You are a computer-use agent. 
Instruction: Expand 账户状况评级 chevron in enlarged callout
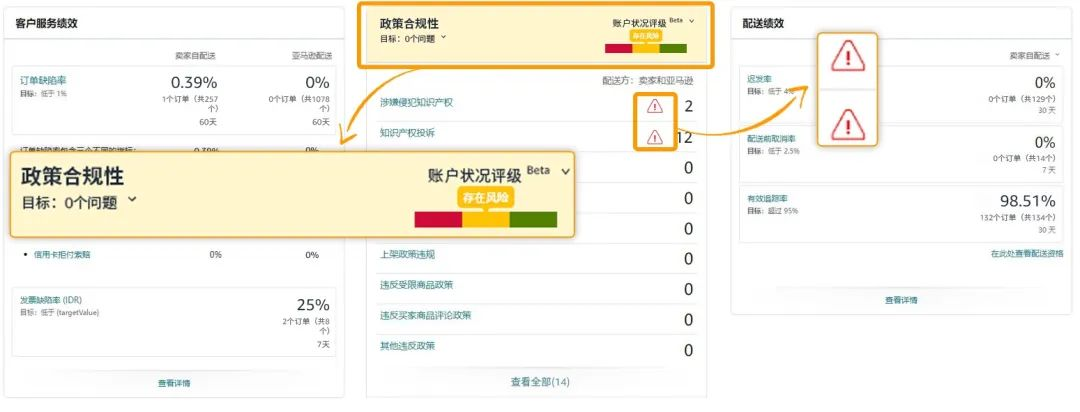tap(566, 172)
